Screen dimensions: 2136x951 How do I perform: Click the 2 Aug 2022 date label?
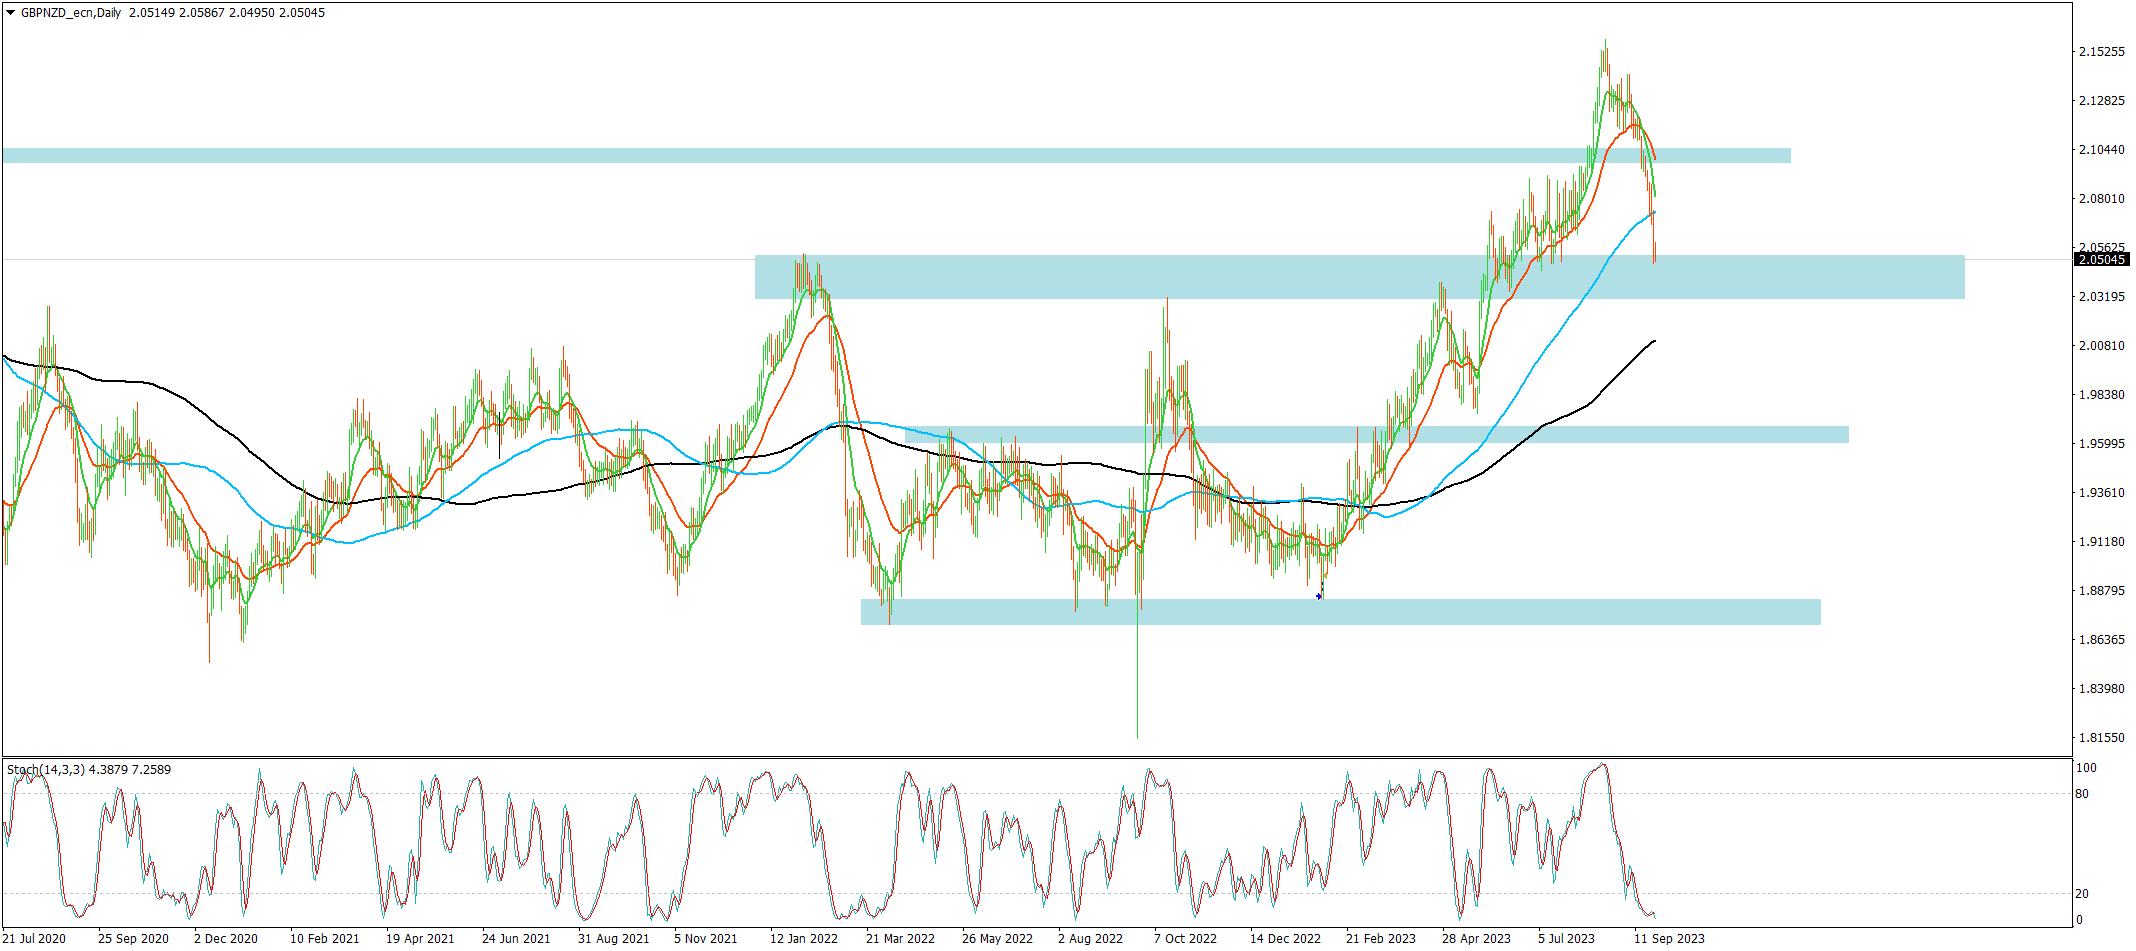[x=1090, y=939]
